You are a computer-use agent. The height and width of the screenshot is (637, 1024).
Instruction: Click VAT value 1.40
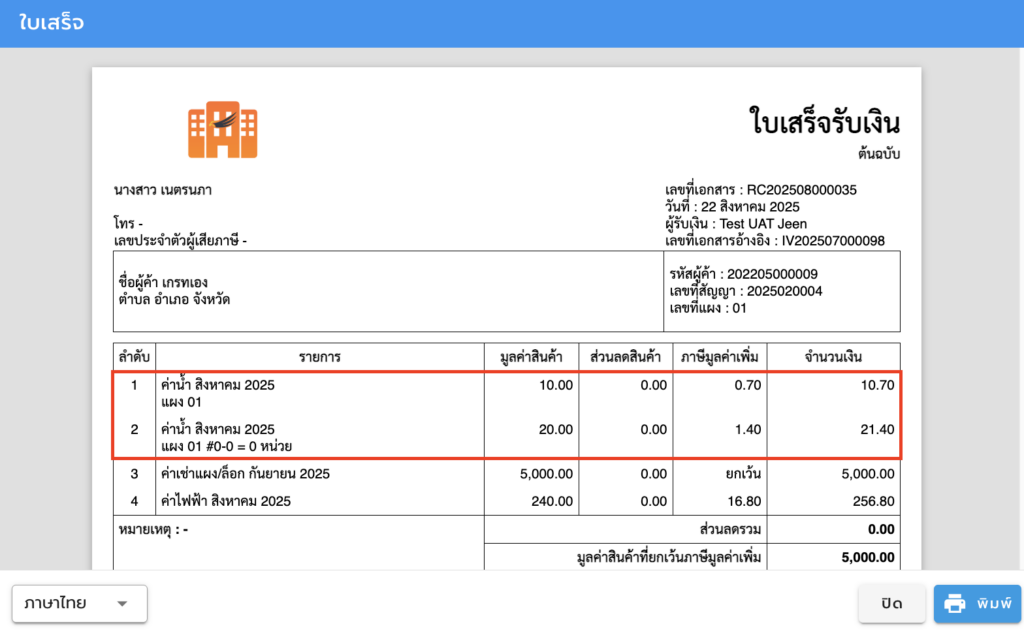pyautogui.click(x=748, y=430)
